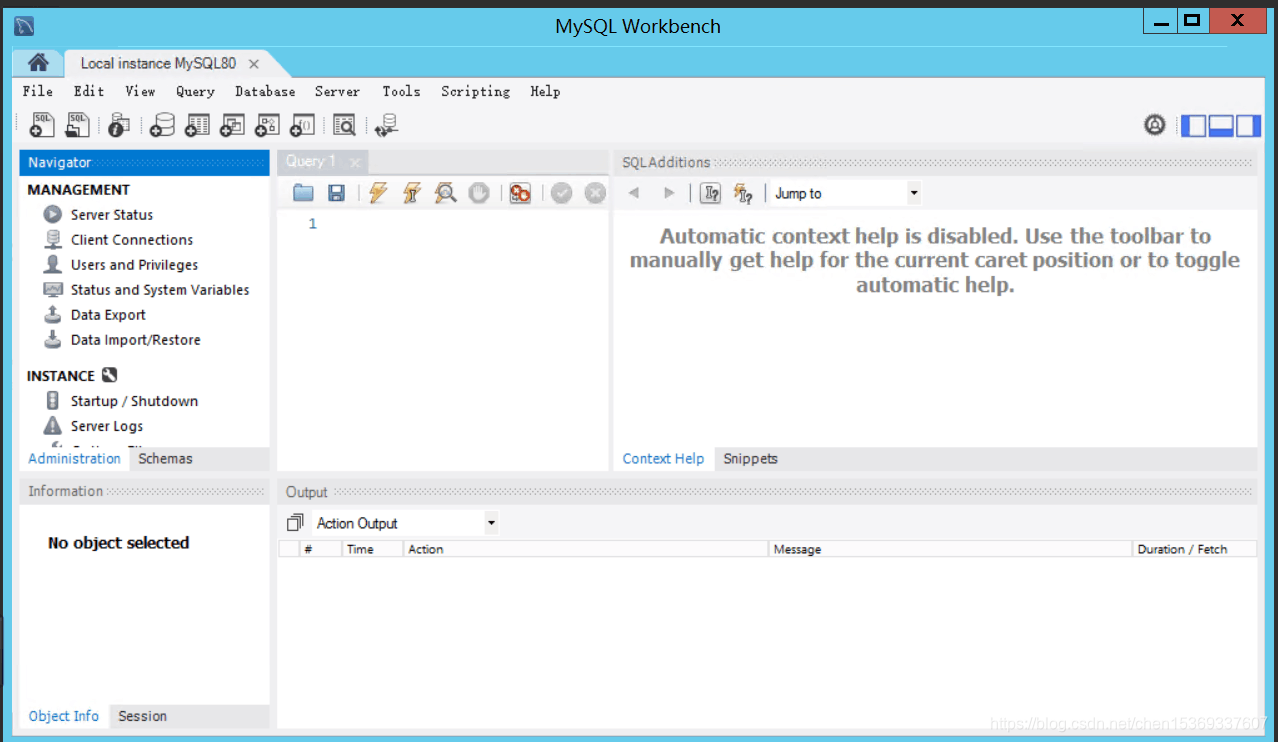Open SQL script file toolbar icon

pos(78,124)
